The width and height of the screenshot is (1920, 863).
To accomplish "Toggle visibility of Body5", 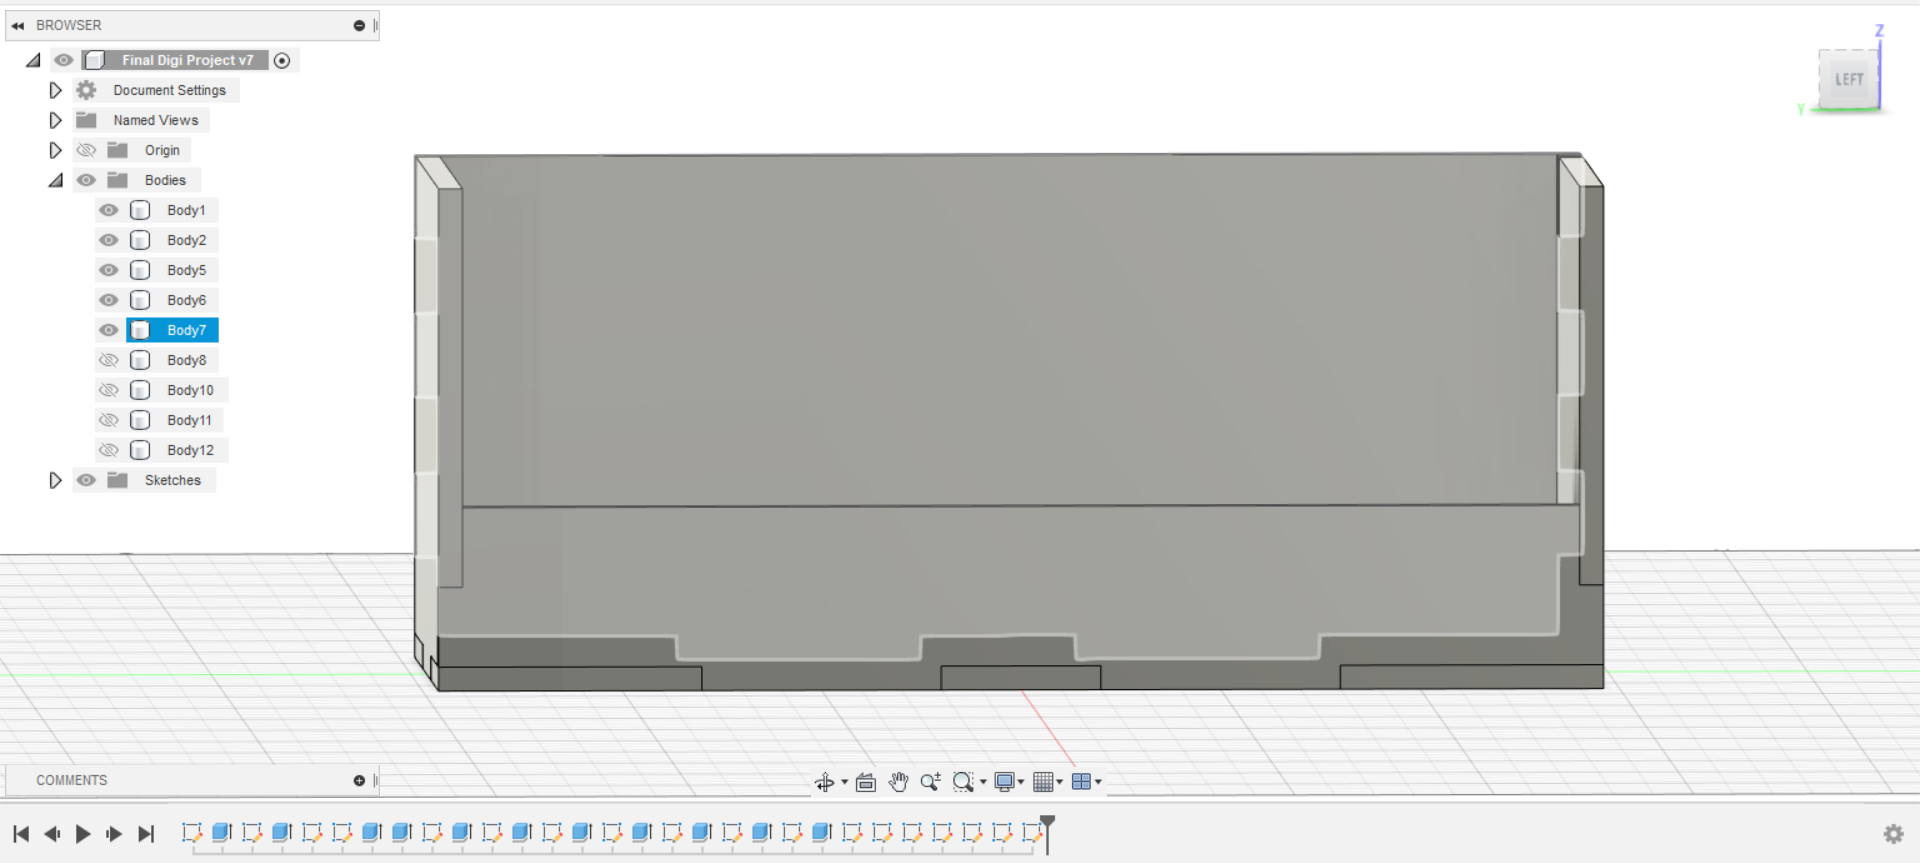I will coord(109,270).
